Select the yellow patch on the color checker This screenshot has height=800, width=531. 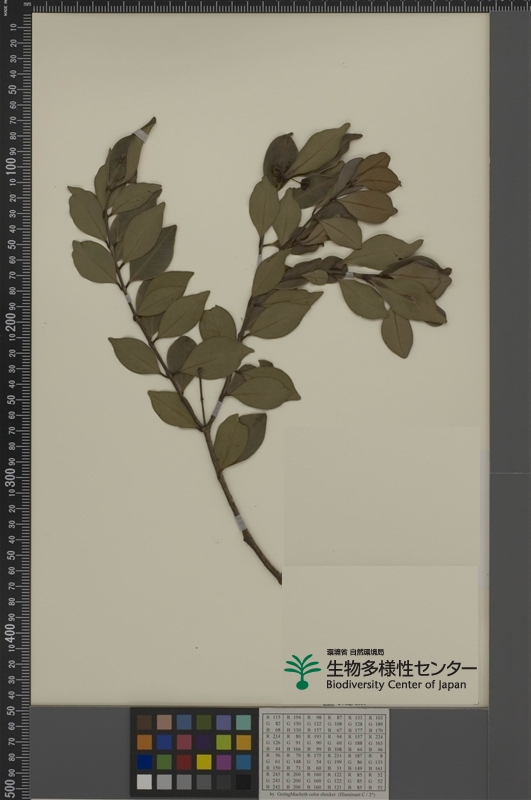(204, 762)
